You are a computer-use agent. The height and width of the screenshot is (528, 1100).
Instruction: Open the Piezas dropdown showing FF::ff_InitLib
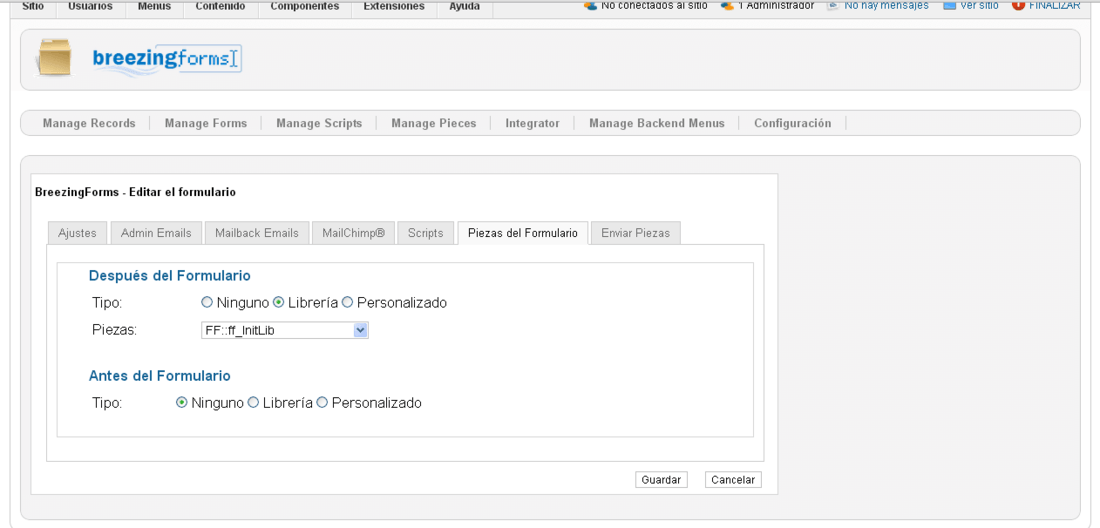pos(284,330)
